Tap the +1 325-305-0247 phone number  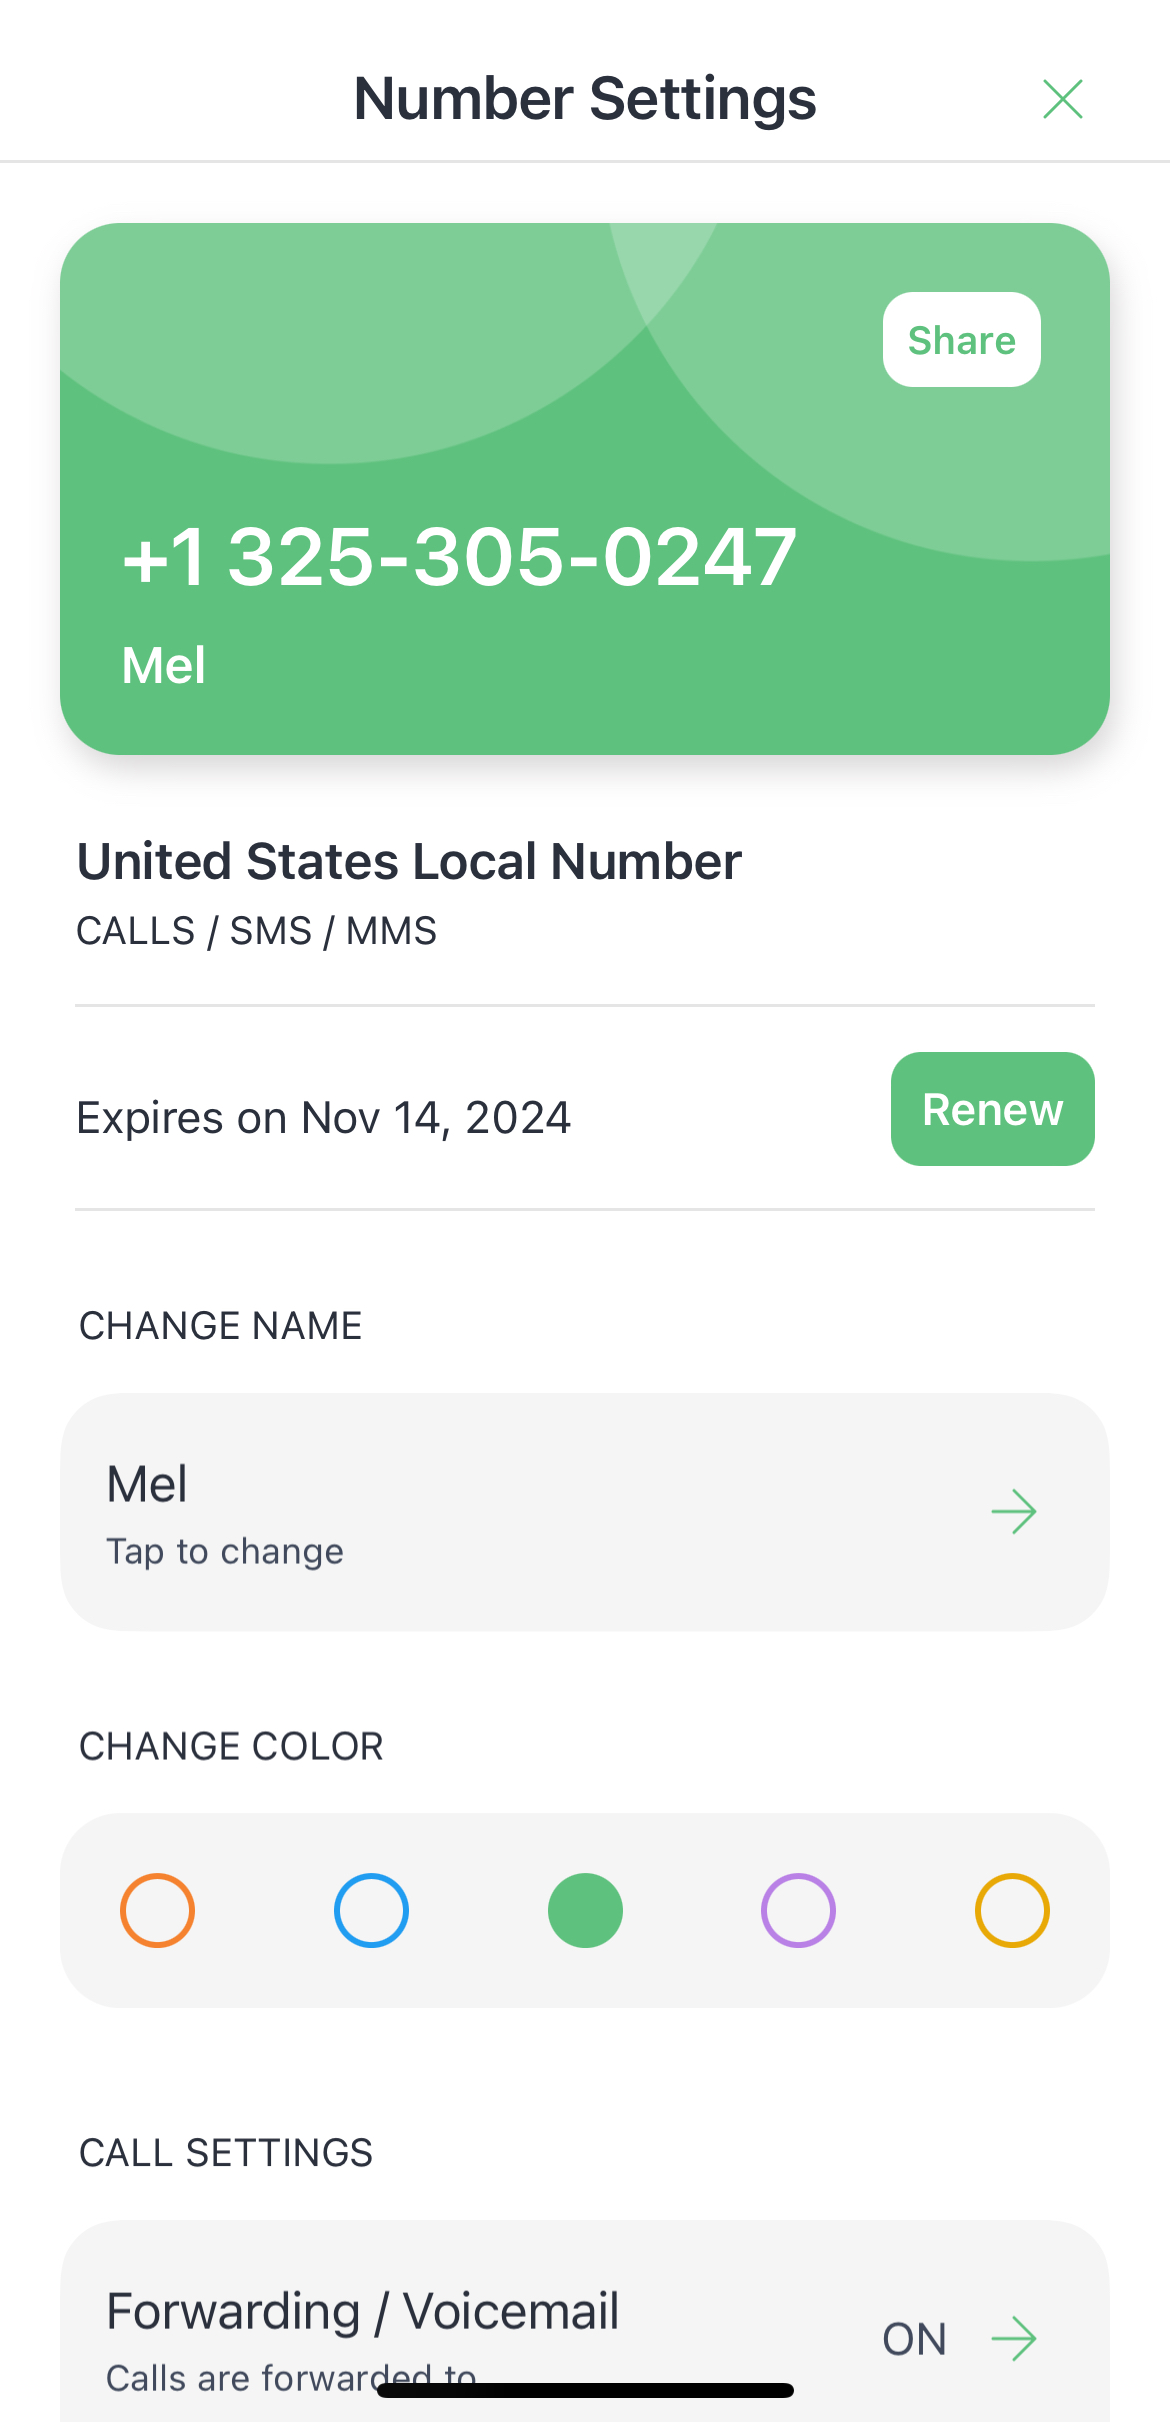(x=459, y=557)
